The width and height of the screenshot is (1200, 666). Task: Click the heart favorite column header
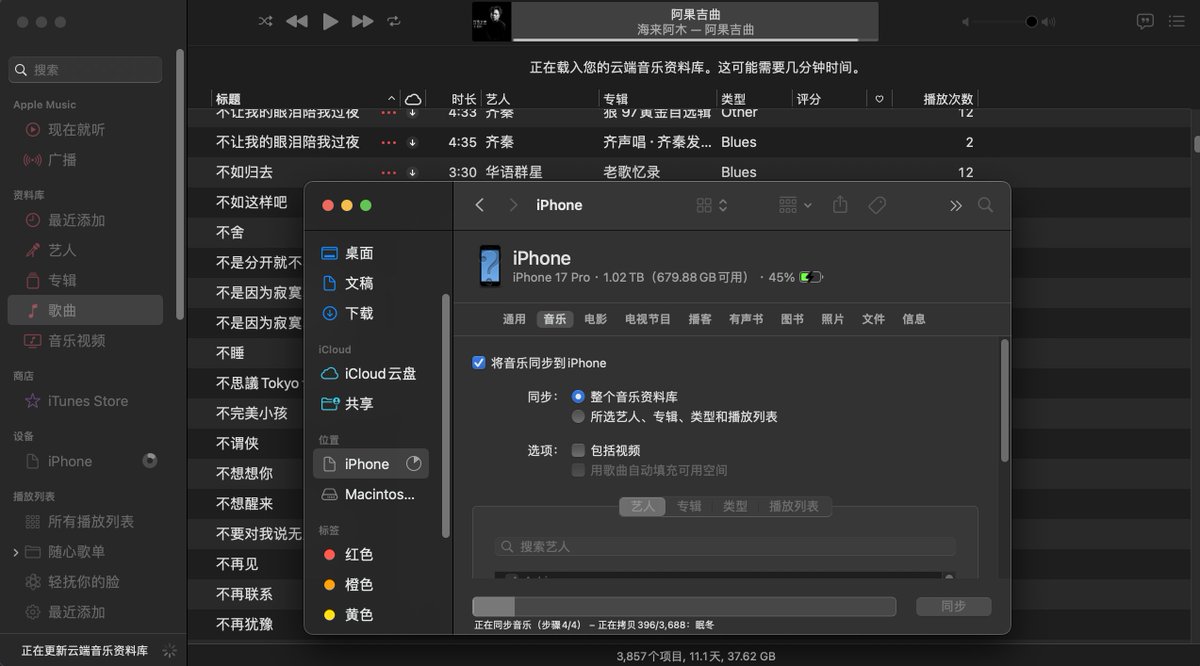click(x=879, y=99)
